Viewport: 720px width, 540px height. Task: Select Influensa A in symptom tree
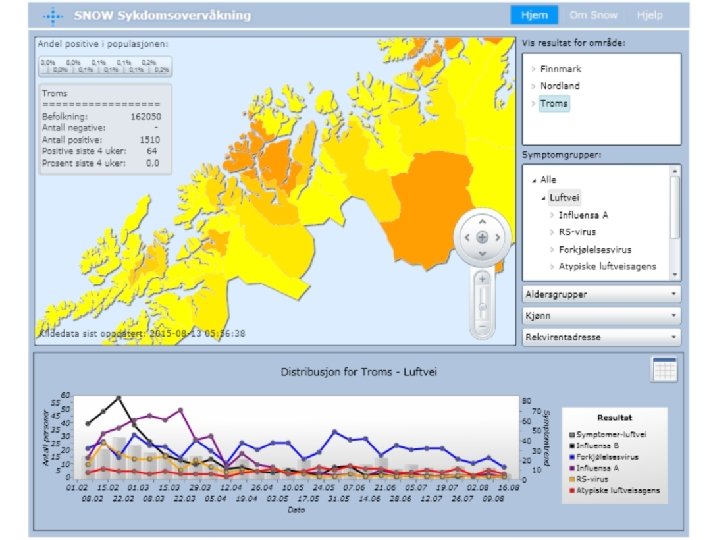point(583,215)
